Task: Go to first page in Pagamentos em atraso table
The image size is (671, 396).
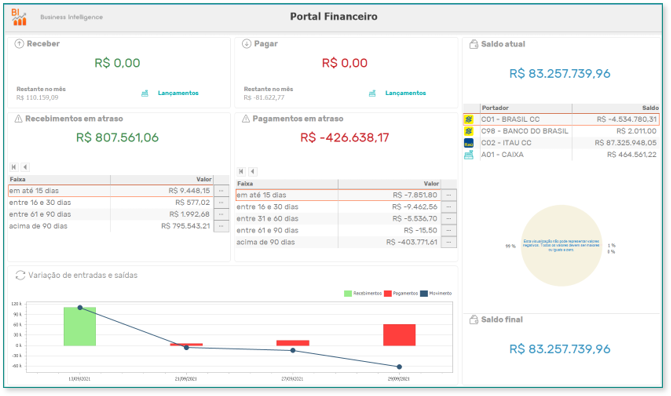Action: point(241,171)
